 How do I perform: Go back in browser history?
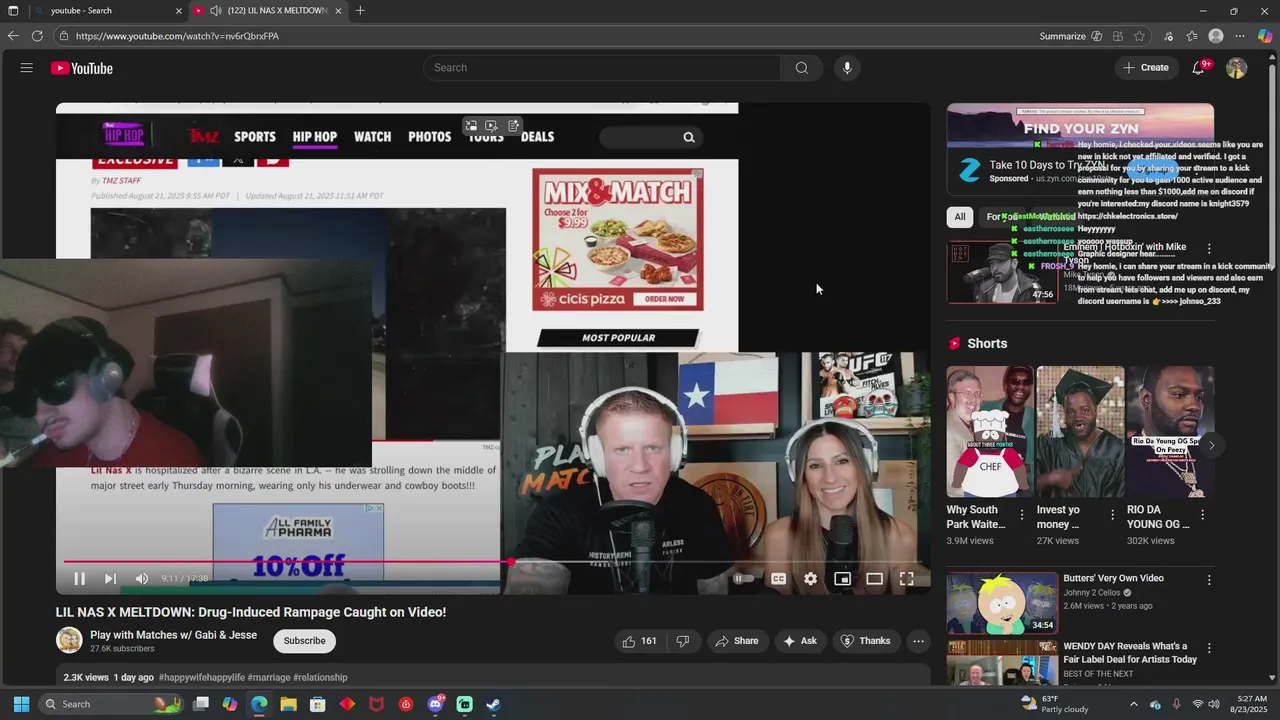click(x=13, y=36)
